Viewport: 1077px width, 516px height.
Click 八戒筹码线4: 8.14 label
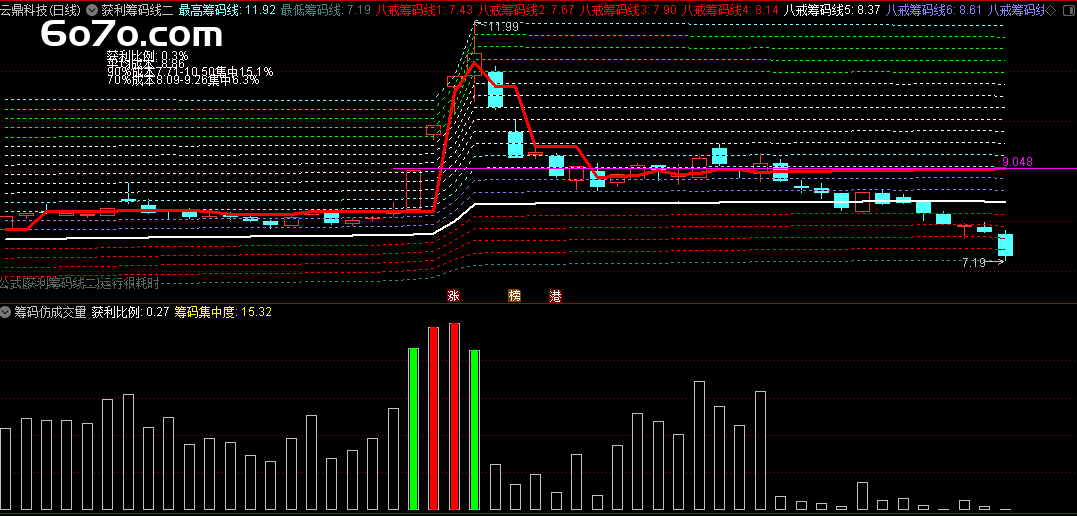pos(729,10)
